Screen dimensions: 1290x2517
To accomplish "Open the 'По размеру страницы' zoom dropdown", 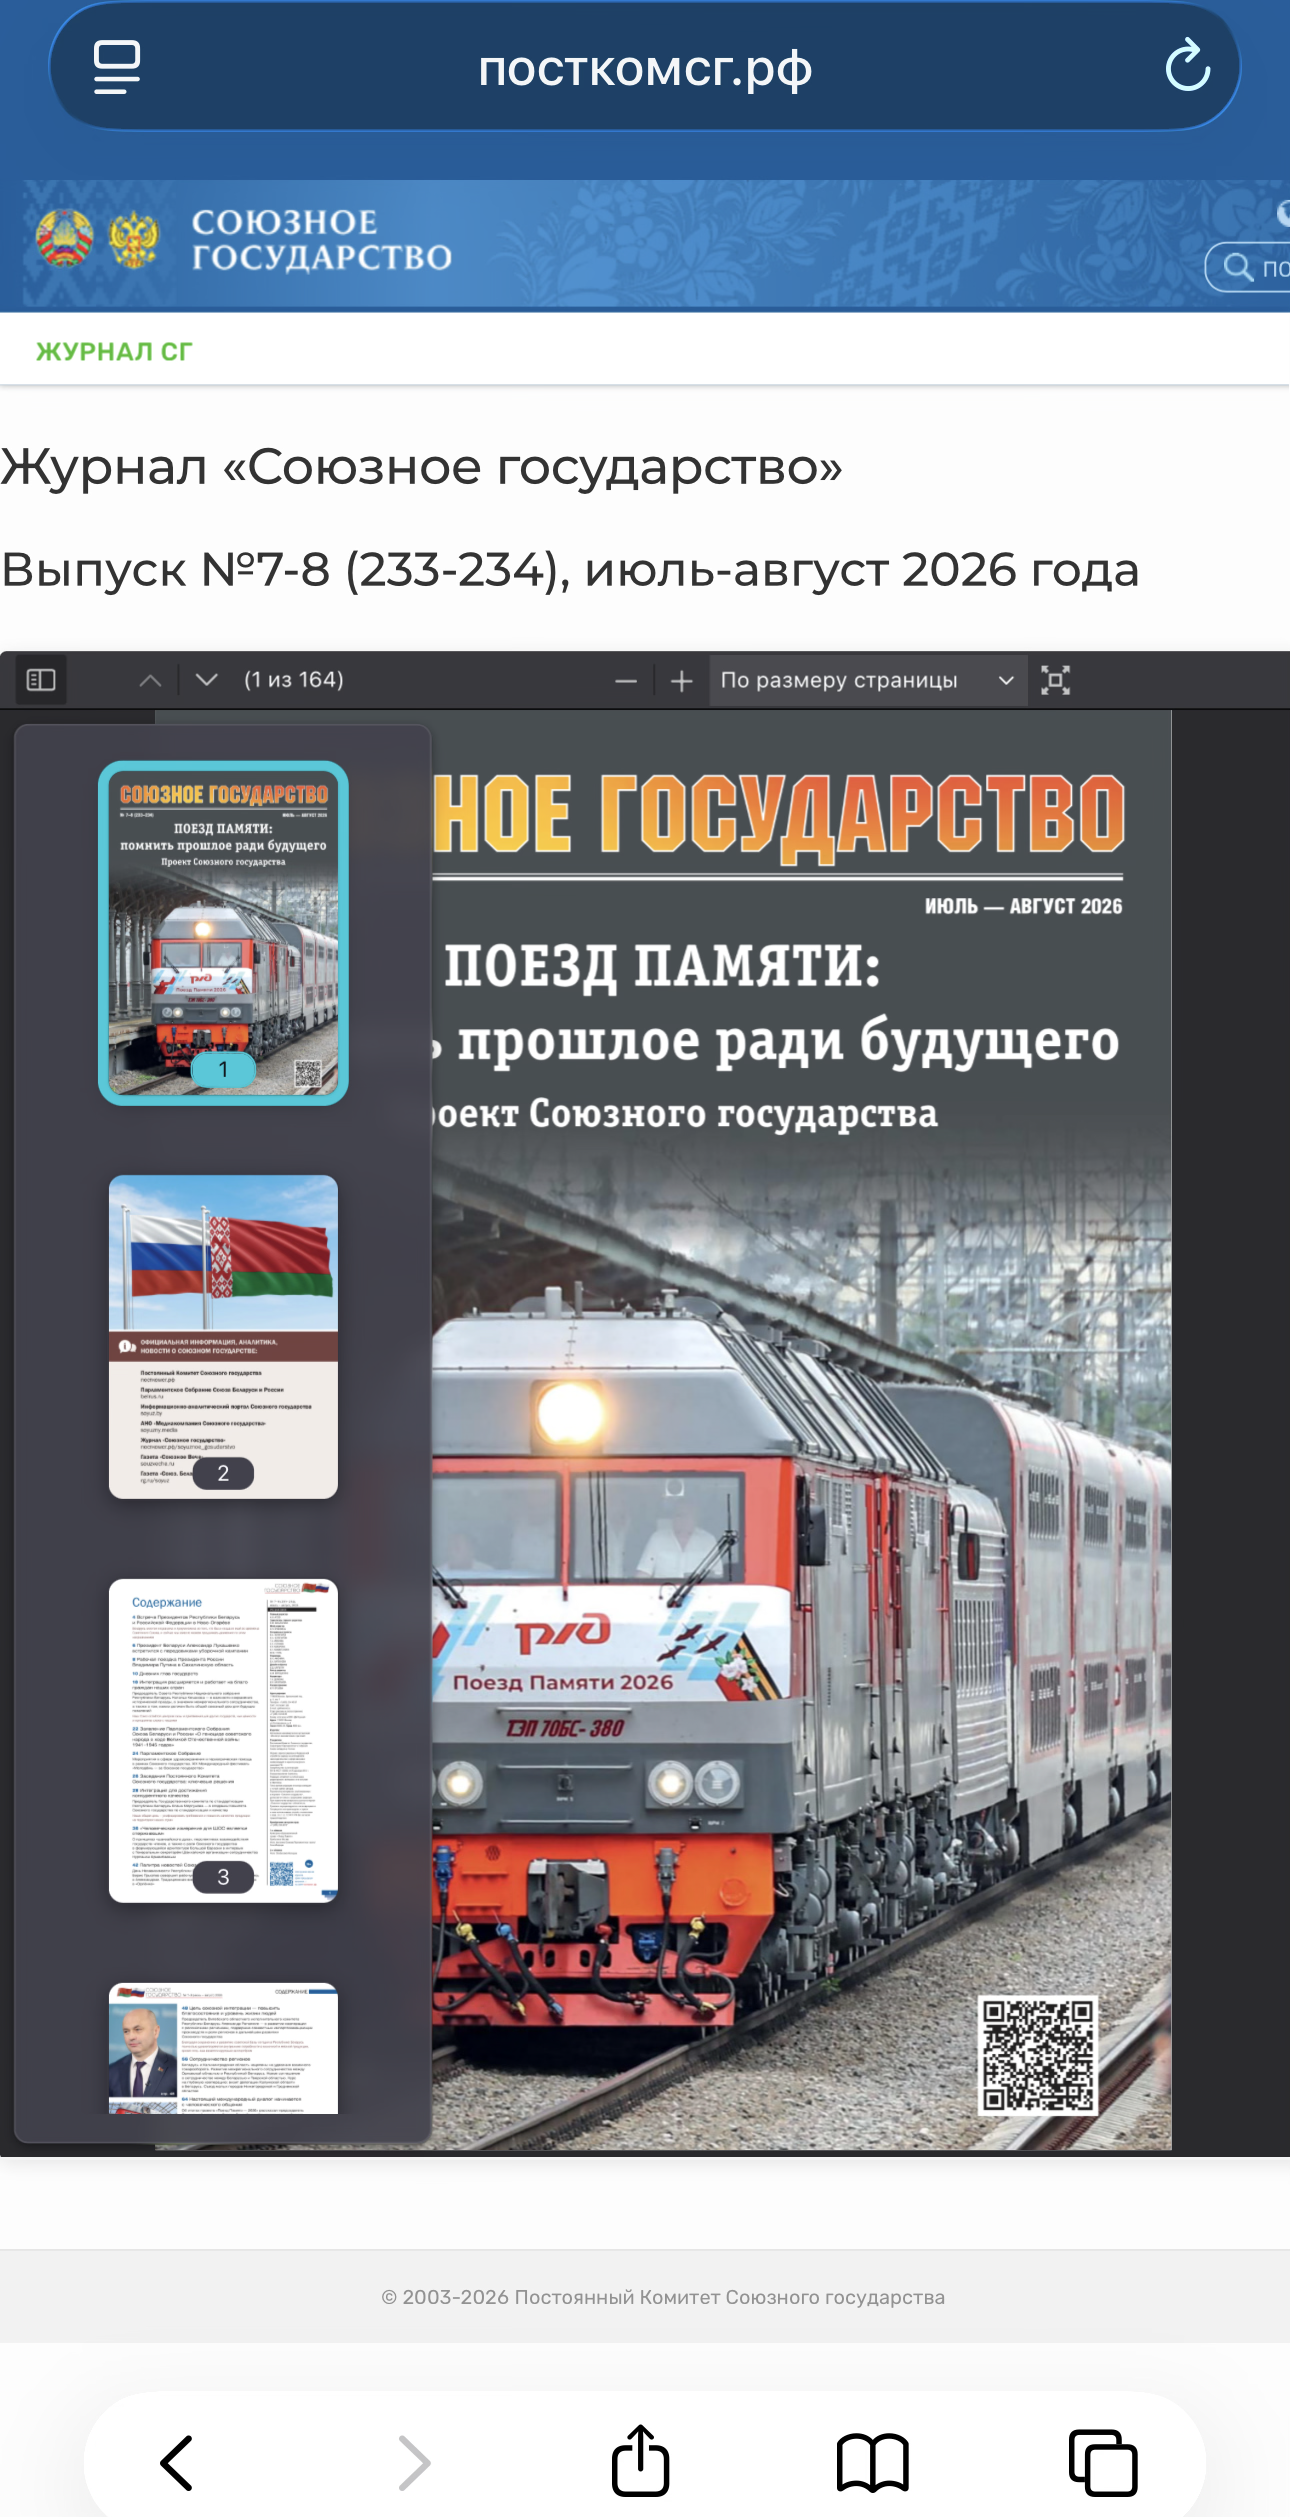I will tap(868, 680).
